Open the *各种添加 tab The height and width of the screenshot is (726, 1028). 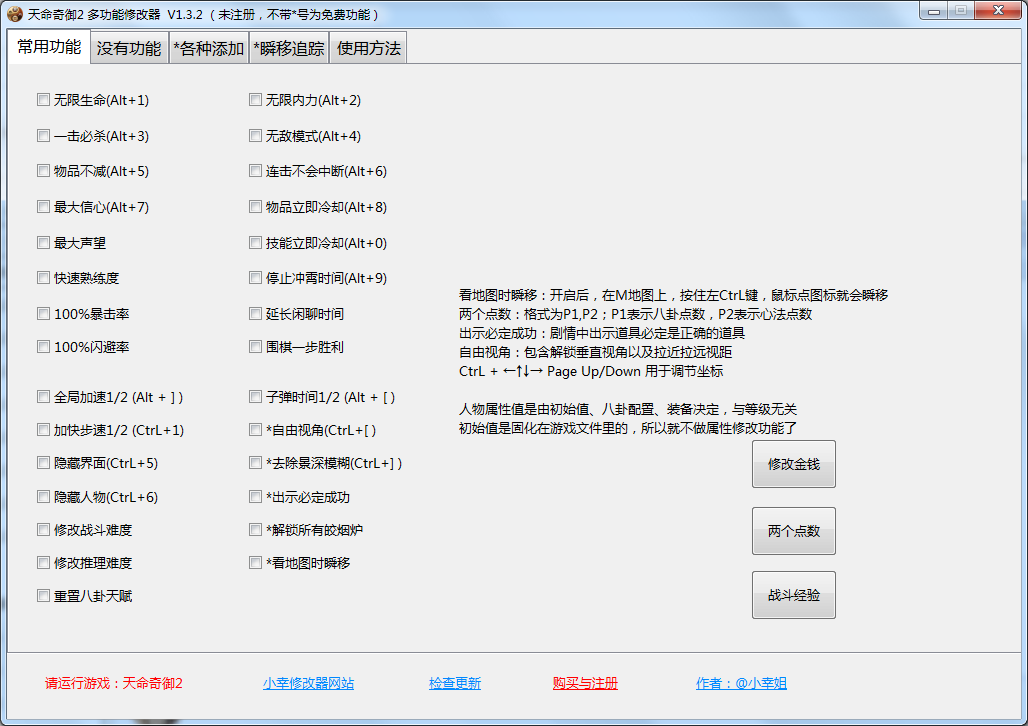[x=208, y=46]
